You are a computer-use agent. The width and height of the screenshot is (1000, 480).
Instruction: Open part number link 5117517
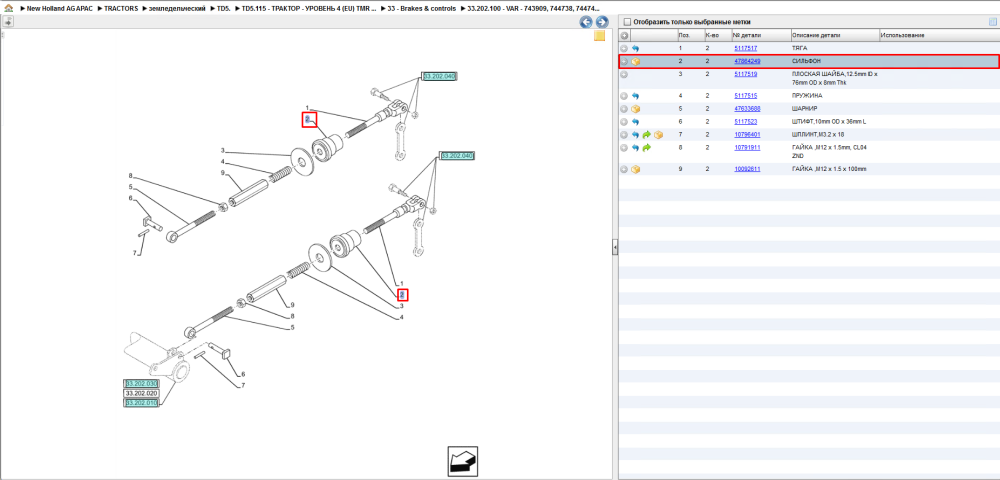pos(746,48)
